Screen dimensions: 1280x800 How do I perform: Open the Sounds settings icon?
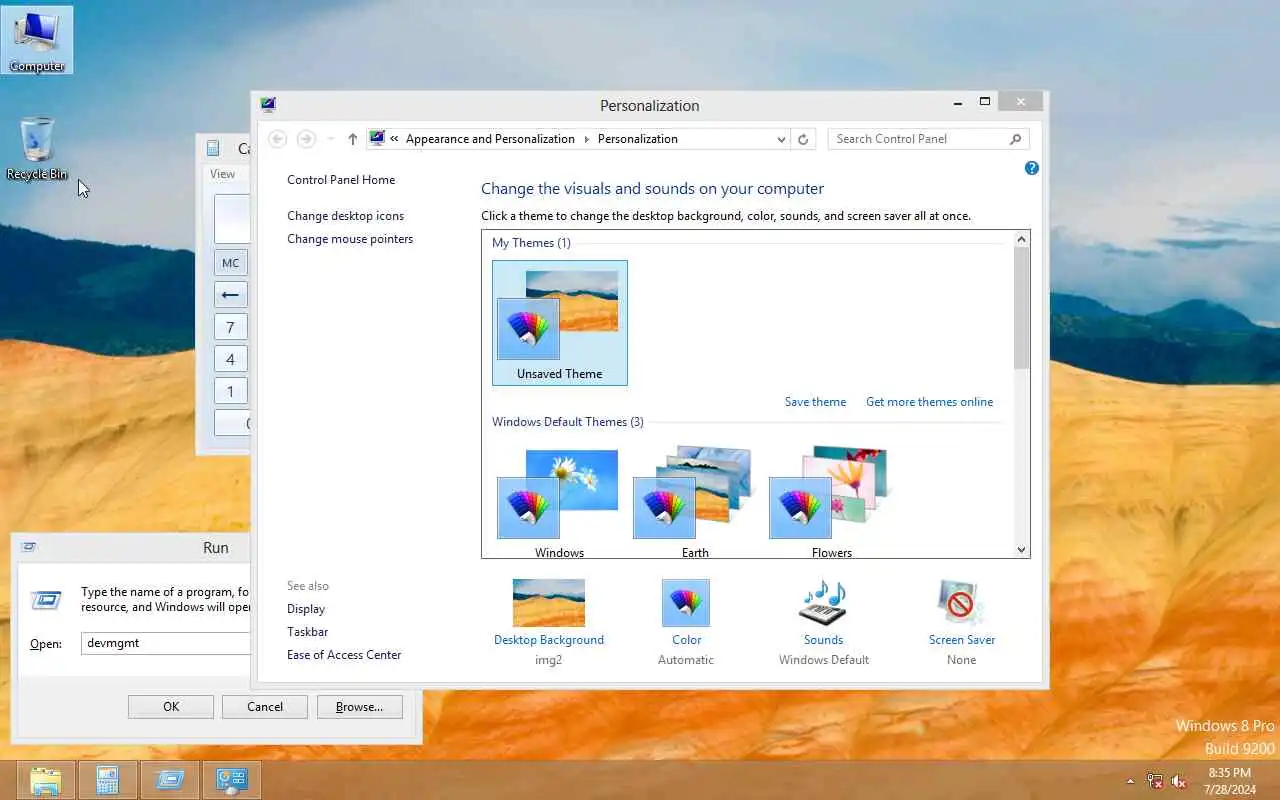[x=823, y=603]
